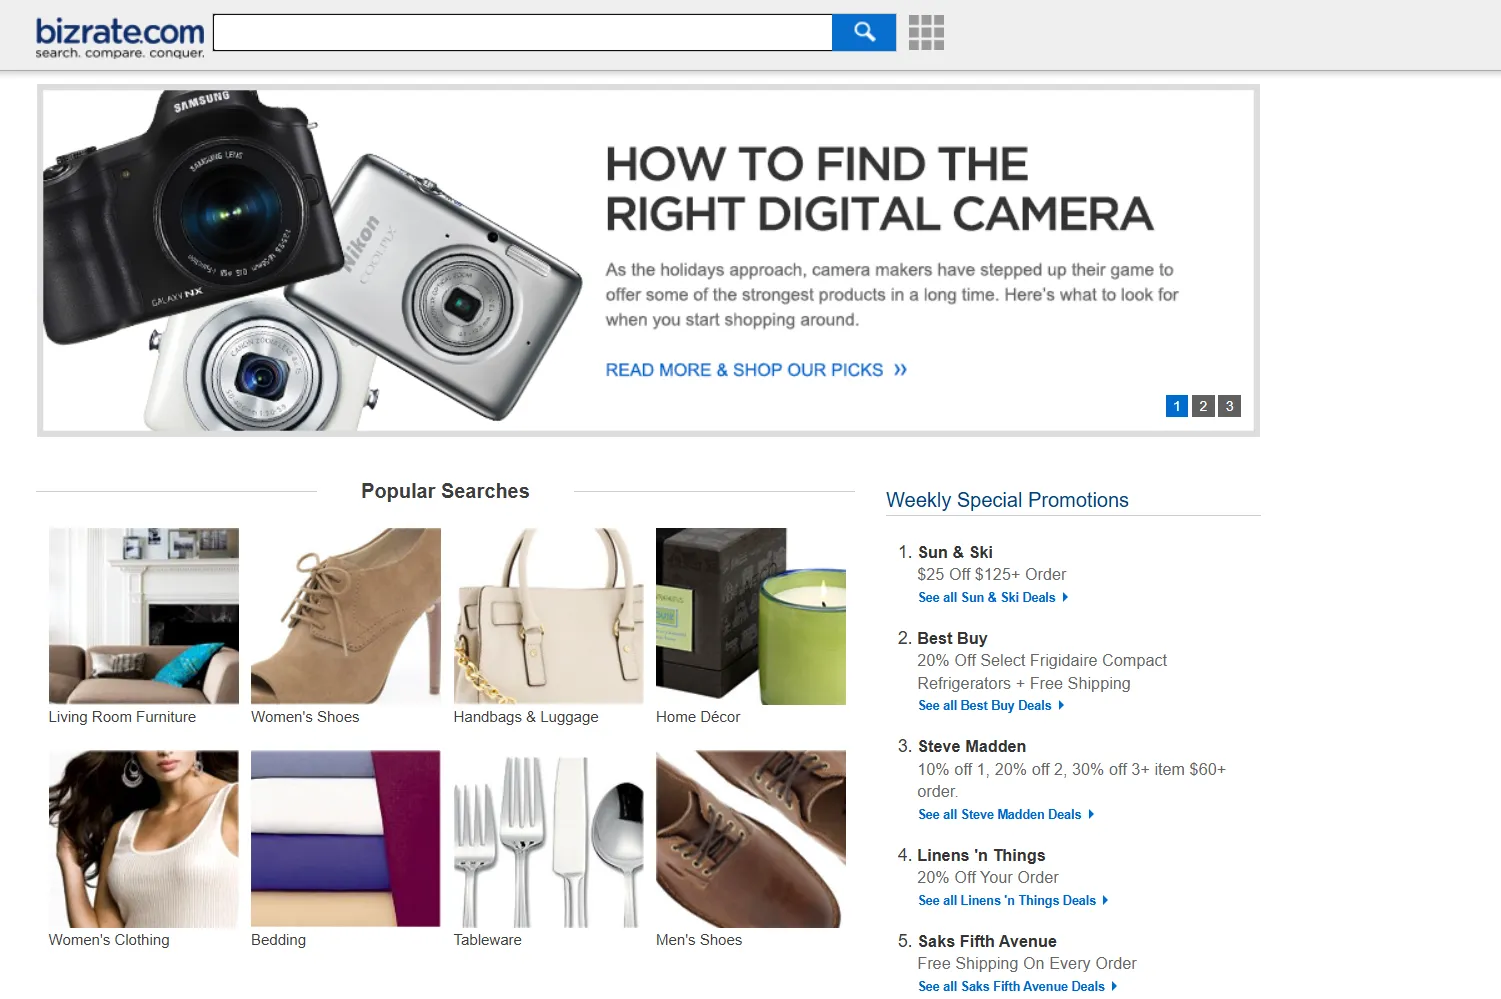Image resolution: width=1501 pixels, height=999 pixels.
Task: Open the Living Room Furniture thumbnail
Action: coord(144,616)
